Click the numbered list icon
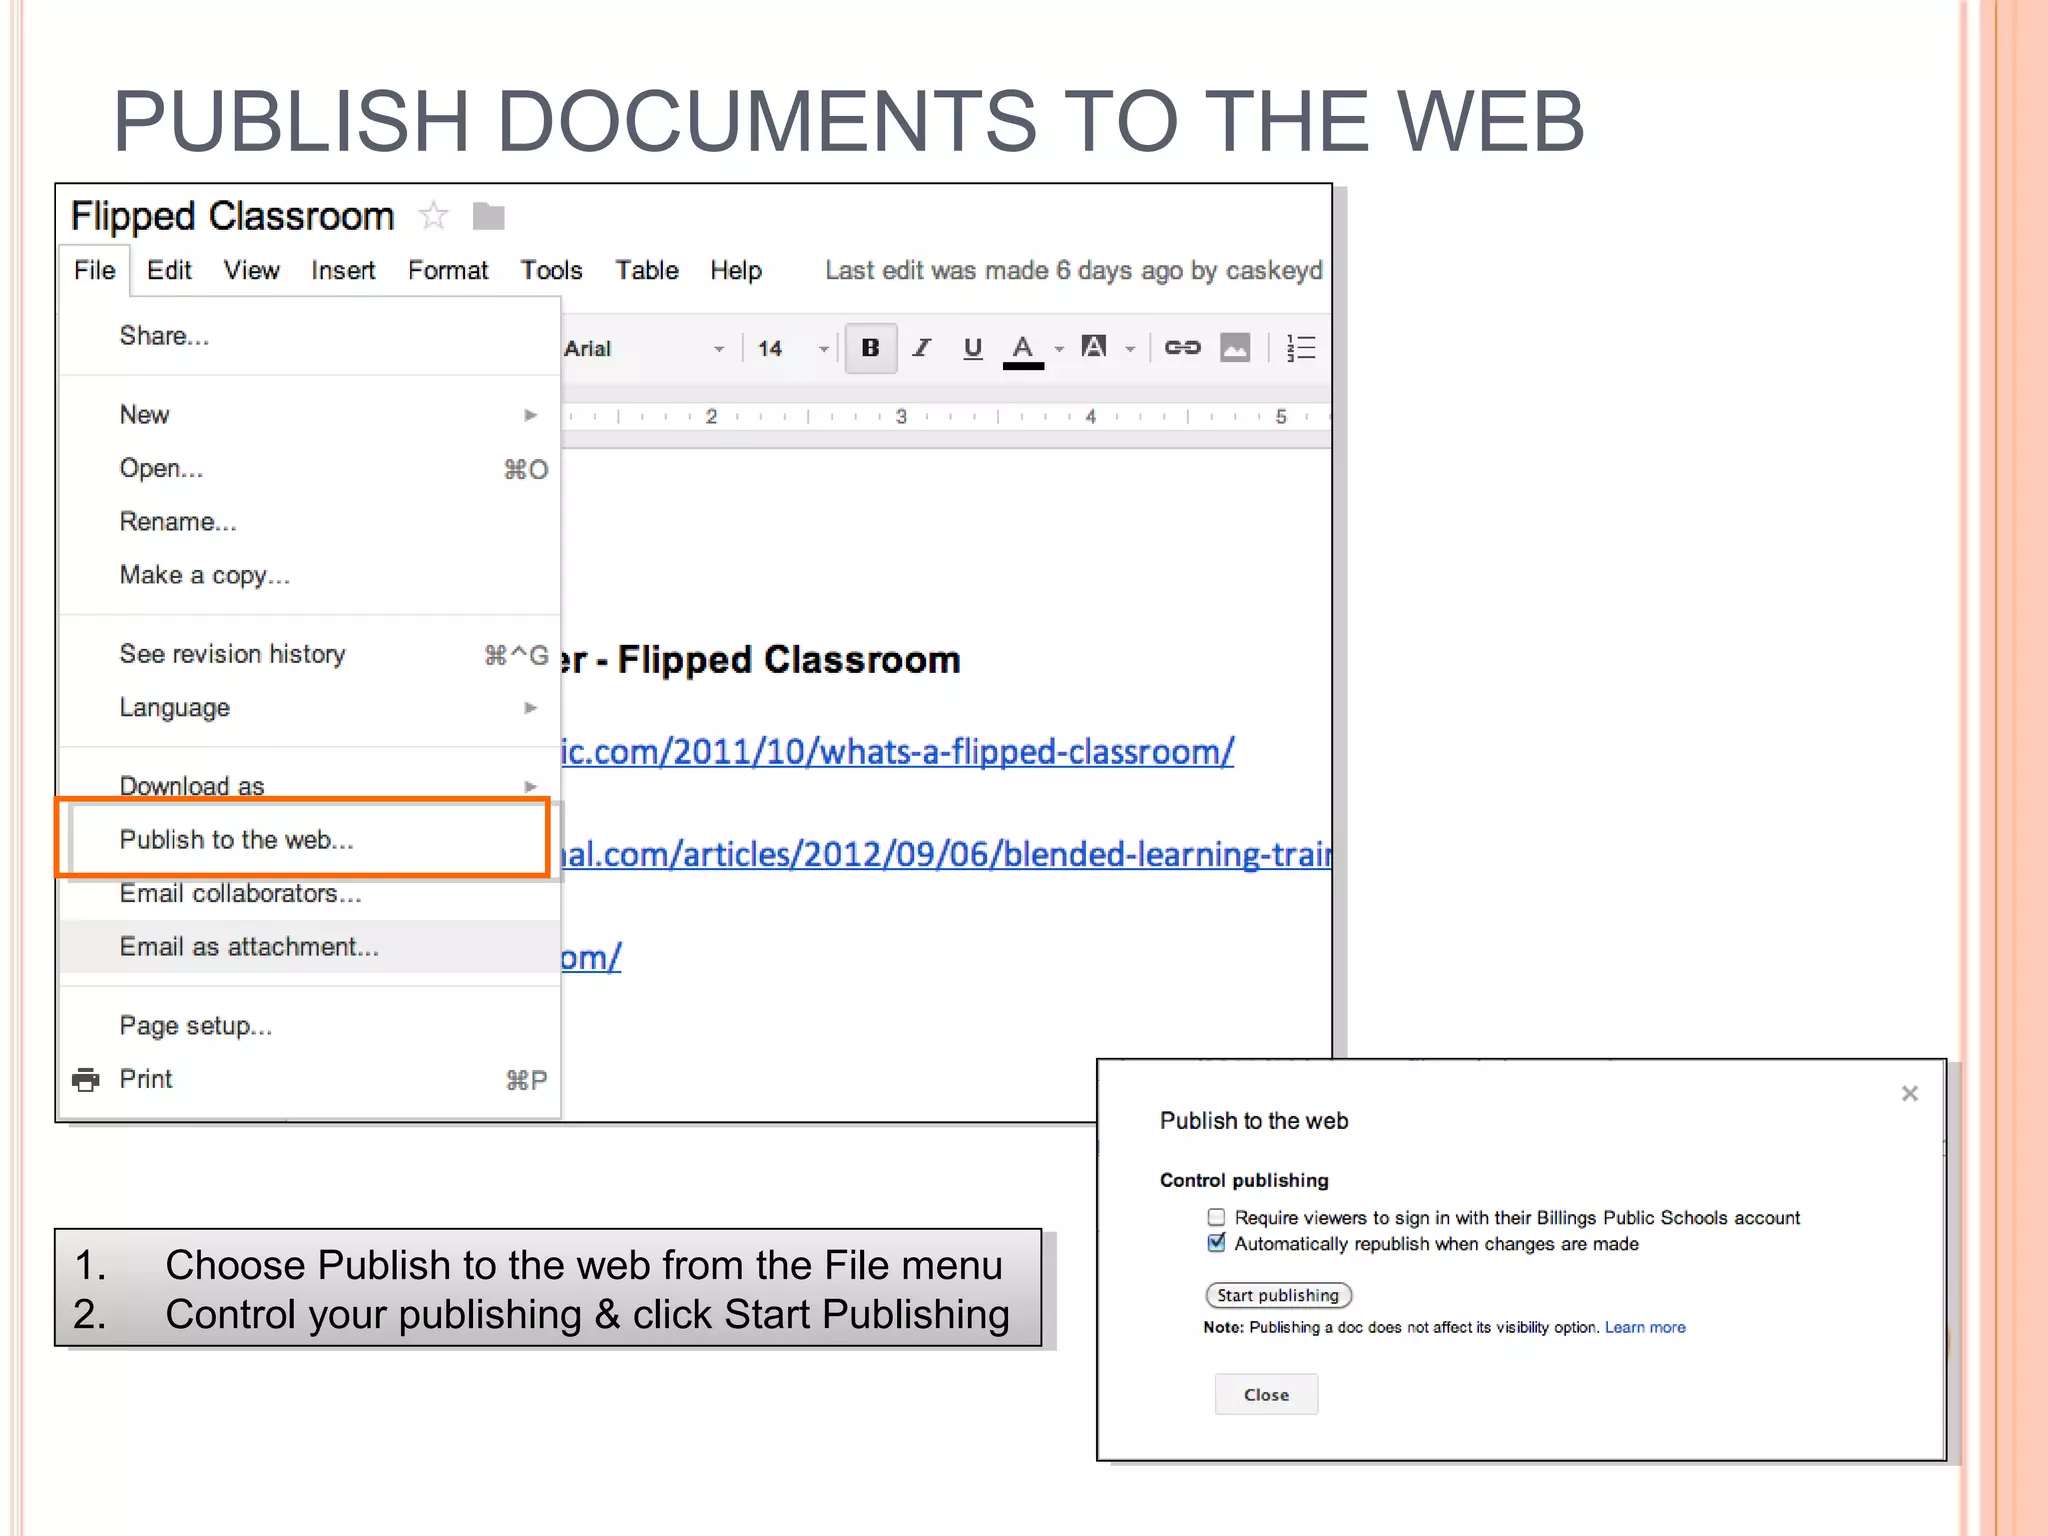Image resolution: width=2048 pixels, height=1536 pixels. (1300, 348)
